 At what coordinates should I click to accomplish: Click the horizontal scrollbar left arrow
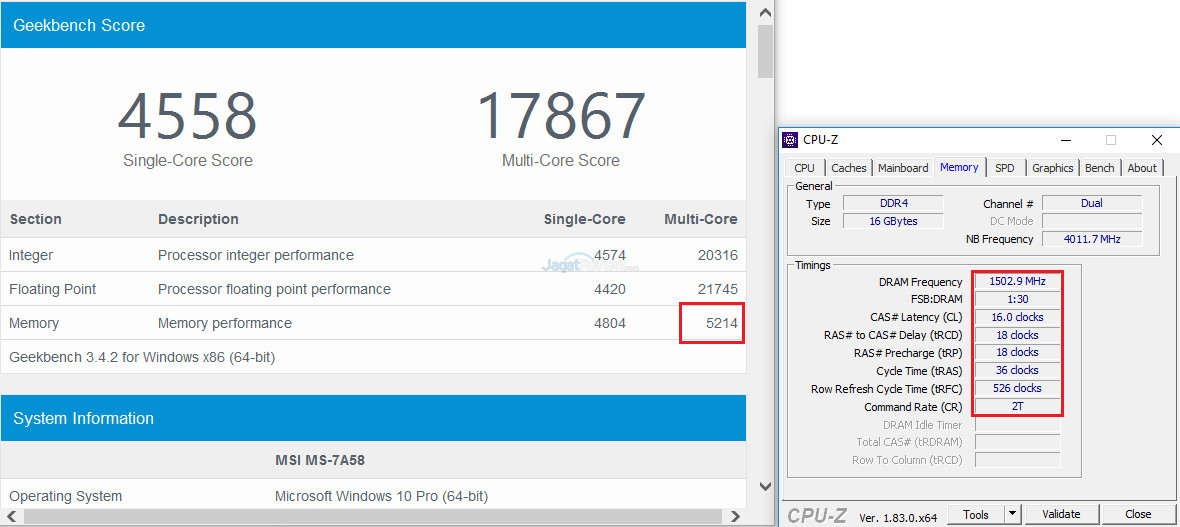[x=12, y=516]
